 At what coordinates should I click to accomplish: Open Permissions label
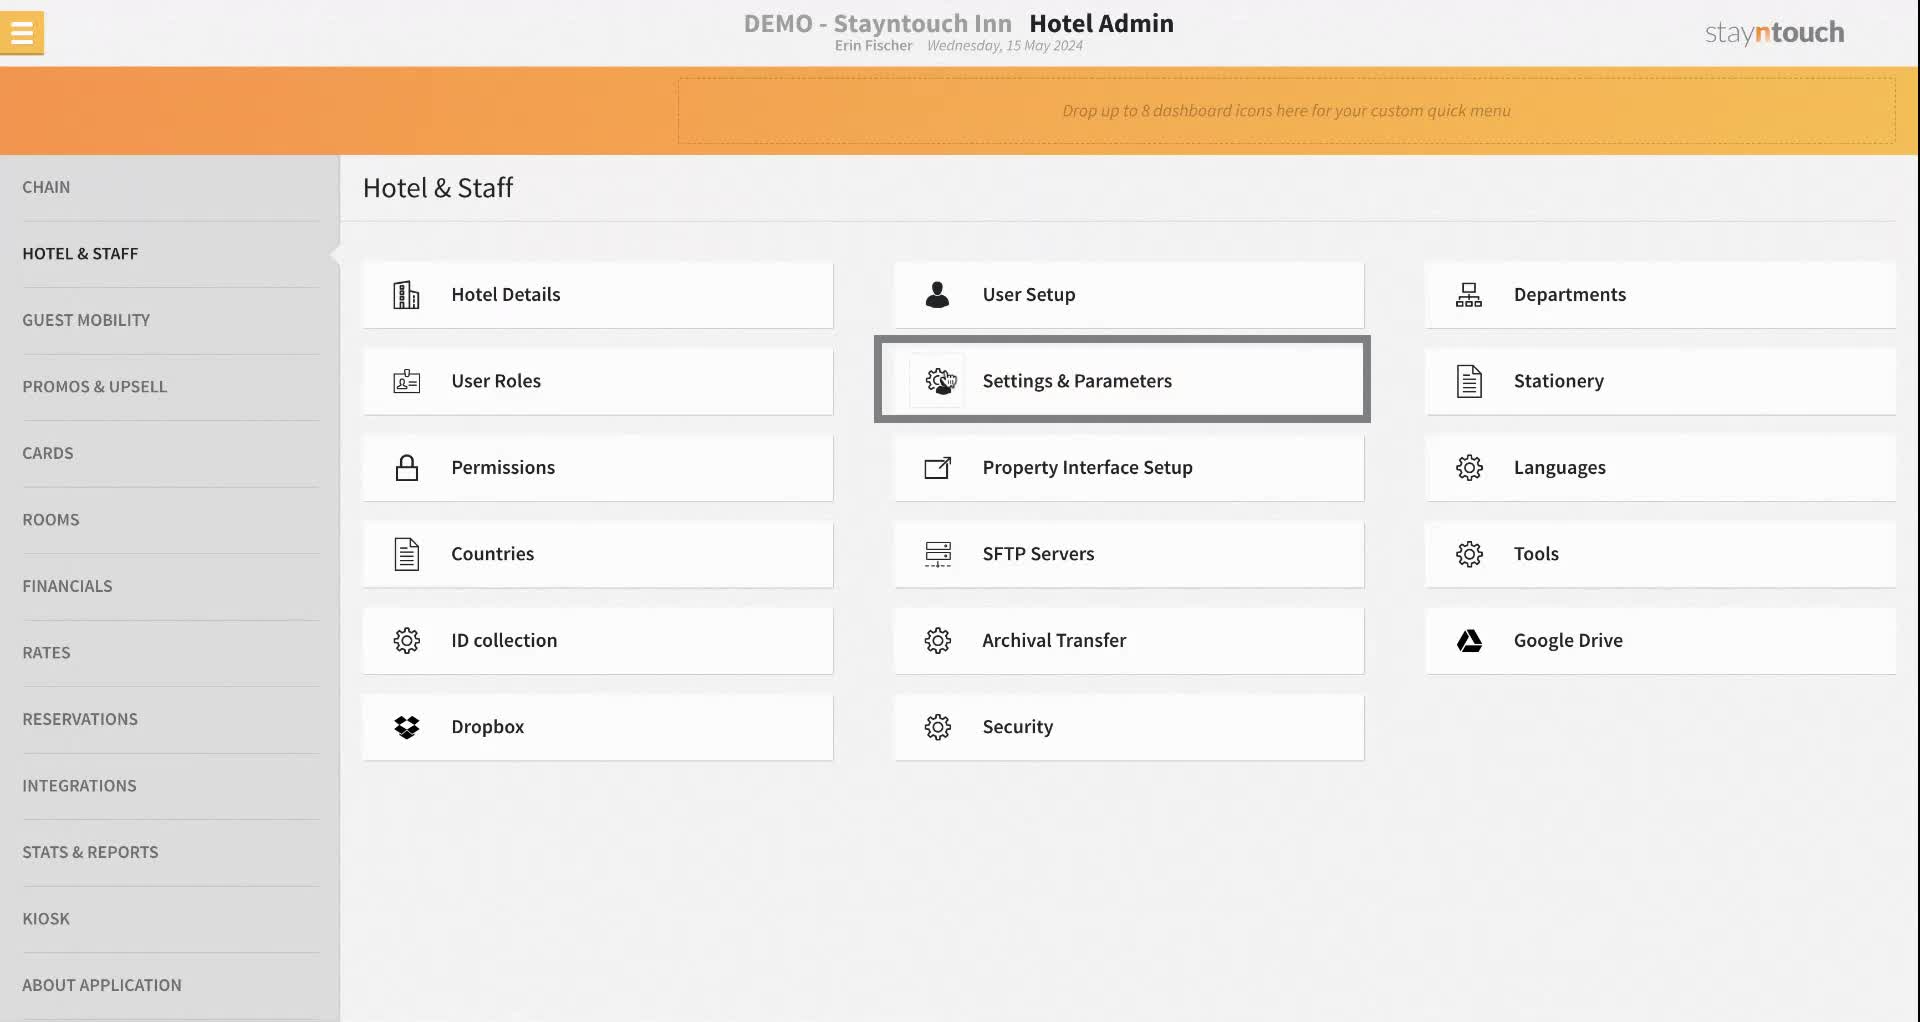pos(502,467)
